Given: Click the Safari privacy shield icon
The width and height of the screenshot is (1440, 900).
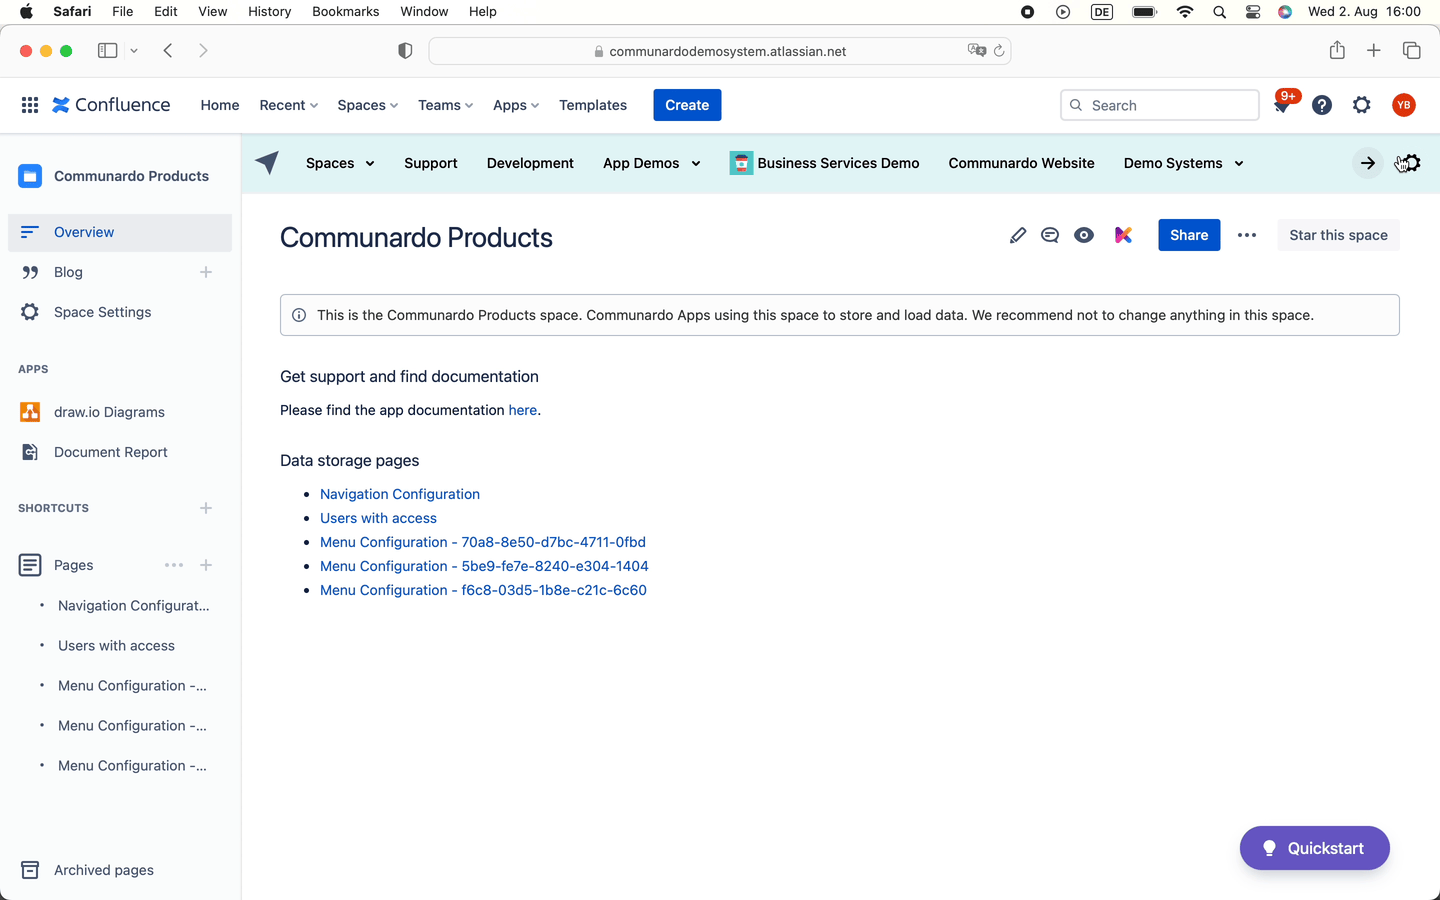Looking at the screenshot, I should (x=405, y=51).
